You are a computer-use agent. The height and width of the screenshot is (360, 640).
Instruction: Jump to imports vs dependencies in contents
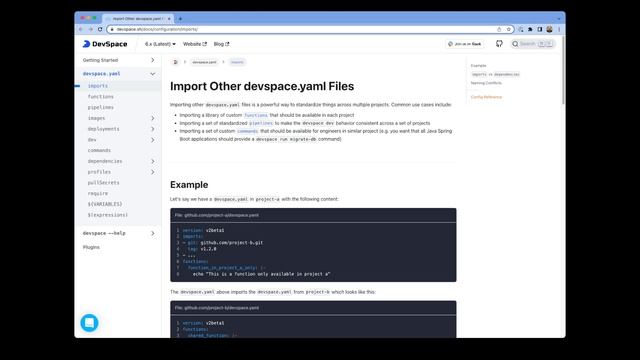(x=496, y=75)
